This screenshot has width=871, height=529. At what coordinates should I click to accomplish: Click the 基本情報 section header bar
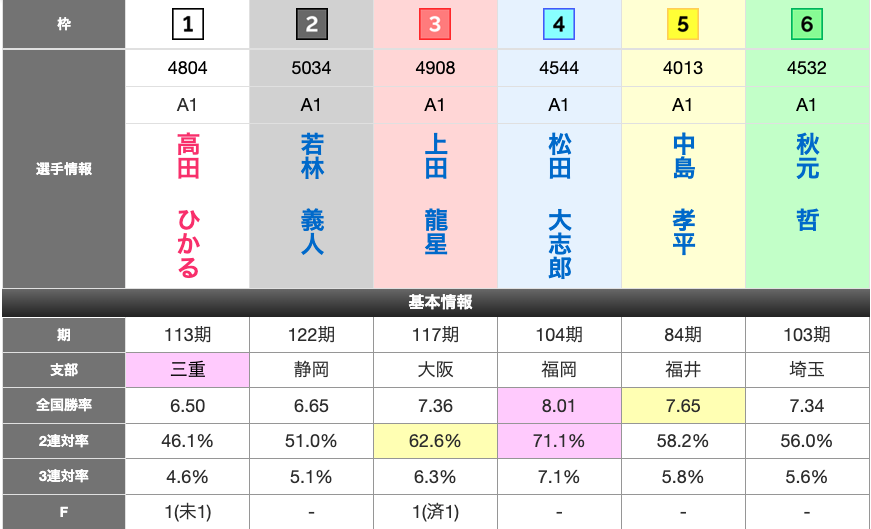point(435,302)
